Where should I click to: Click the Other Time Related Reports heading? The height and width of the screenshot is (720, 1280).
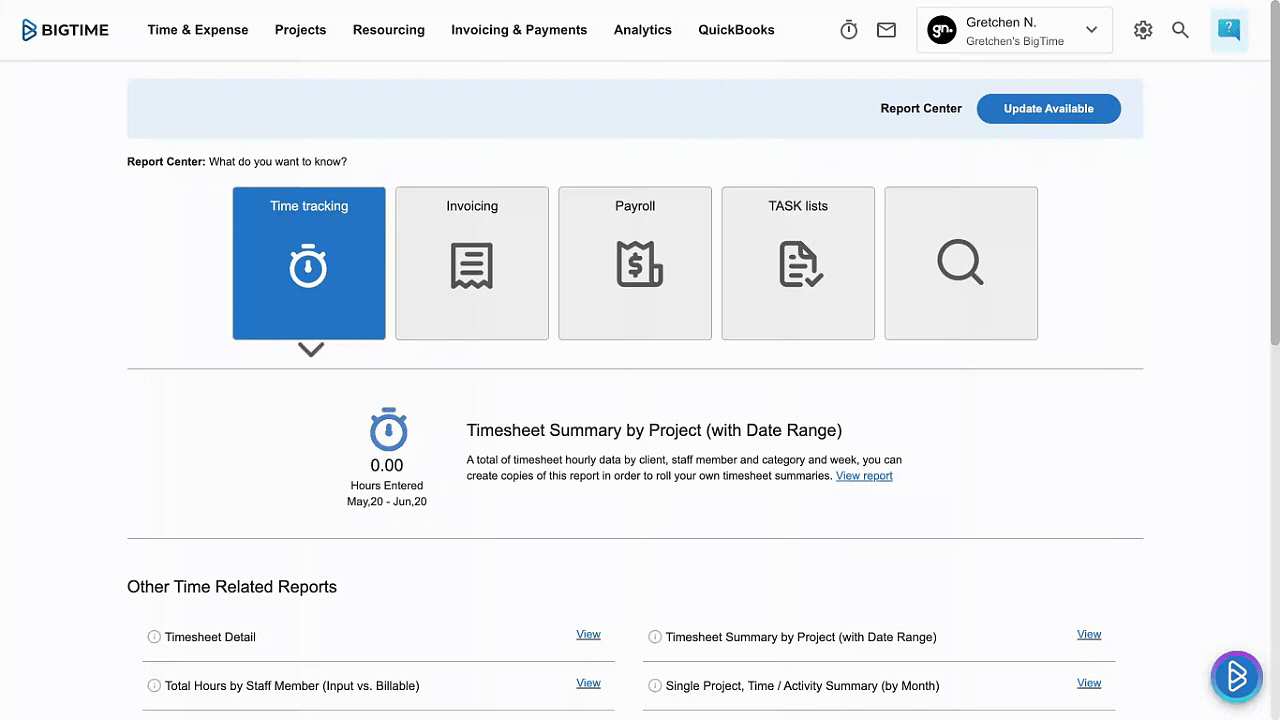(x=232, y=587)
